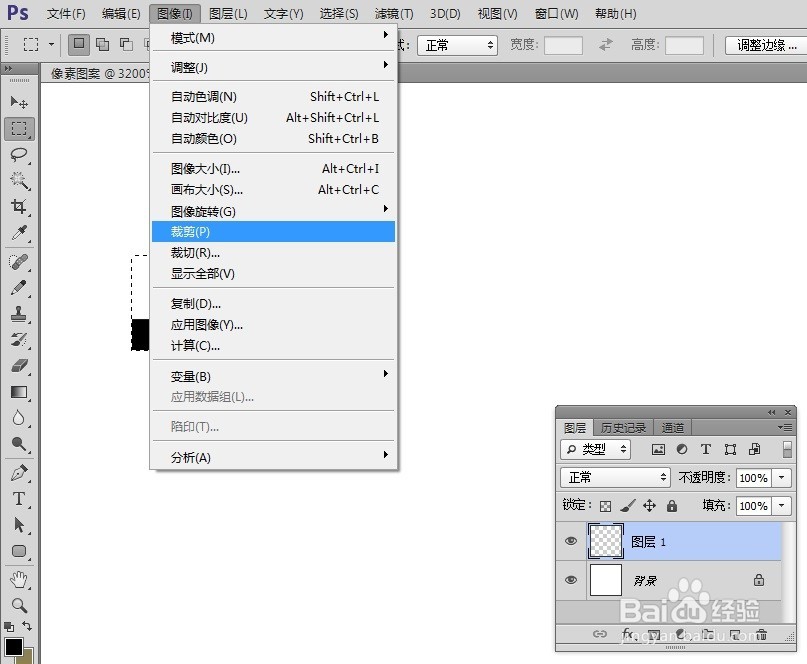The width and height of the screenshot is (807, 664).
Task: Hide 图层 1 with its eye icon
Action: coord(571,541)
